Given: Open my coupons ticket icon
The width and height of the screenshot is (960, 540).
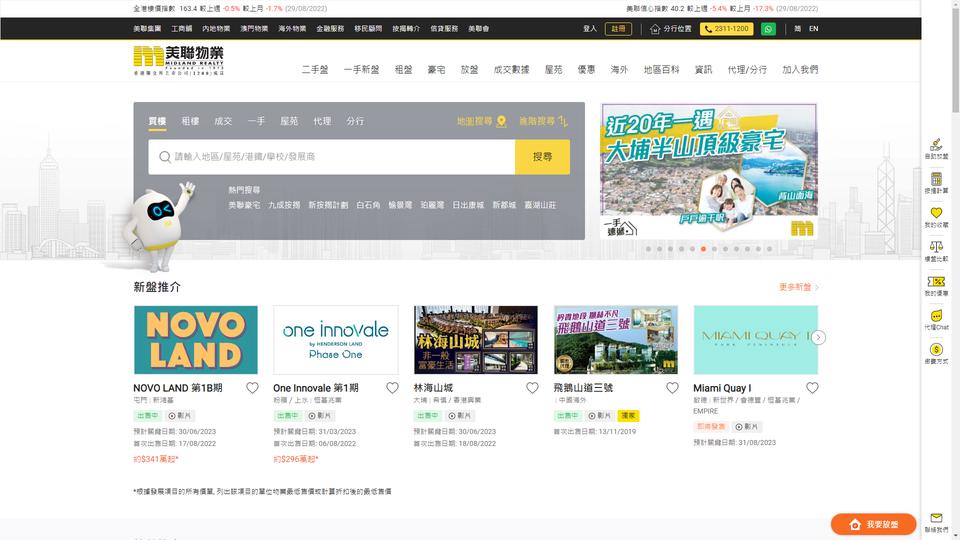Looking at the screenshot, I should tap(936, 285).
